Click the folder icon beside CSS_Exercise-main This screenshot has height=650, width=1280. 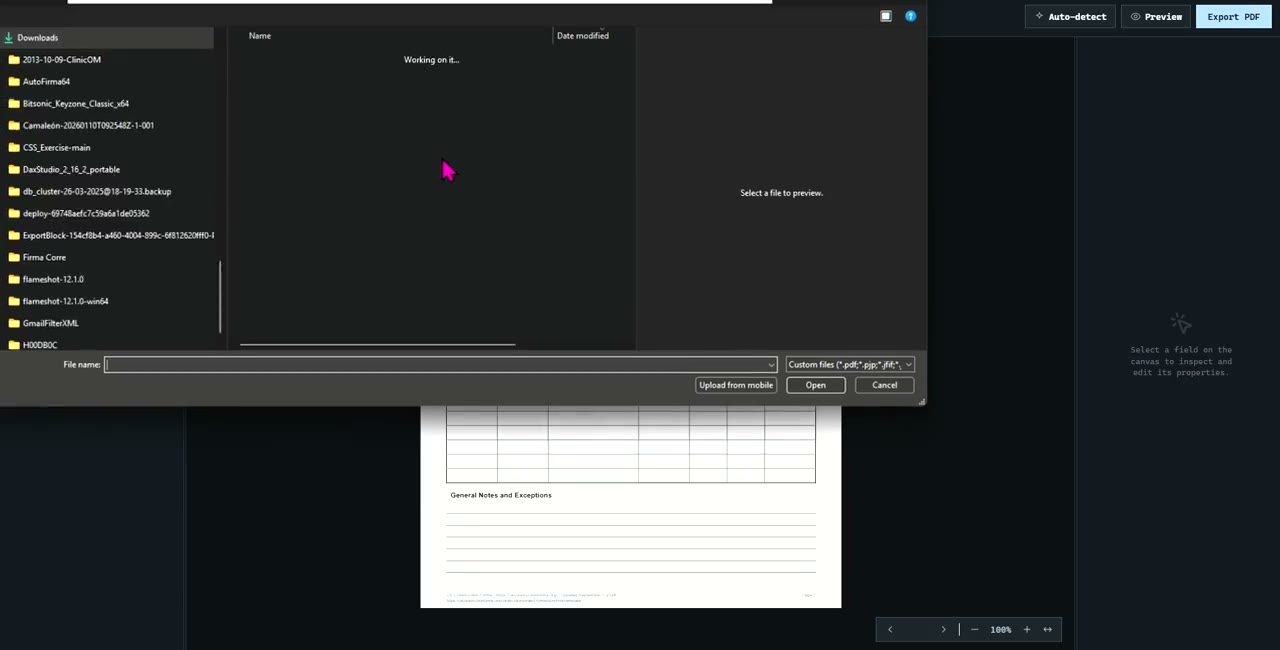coord(14,148)
